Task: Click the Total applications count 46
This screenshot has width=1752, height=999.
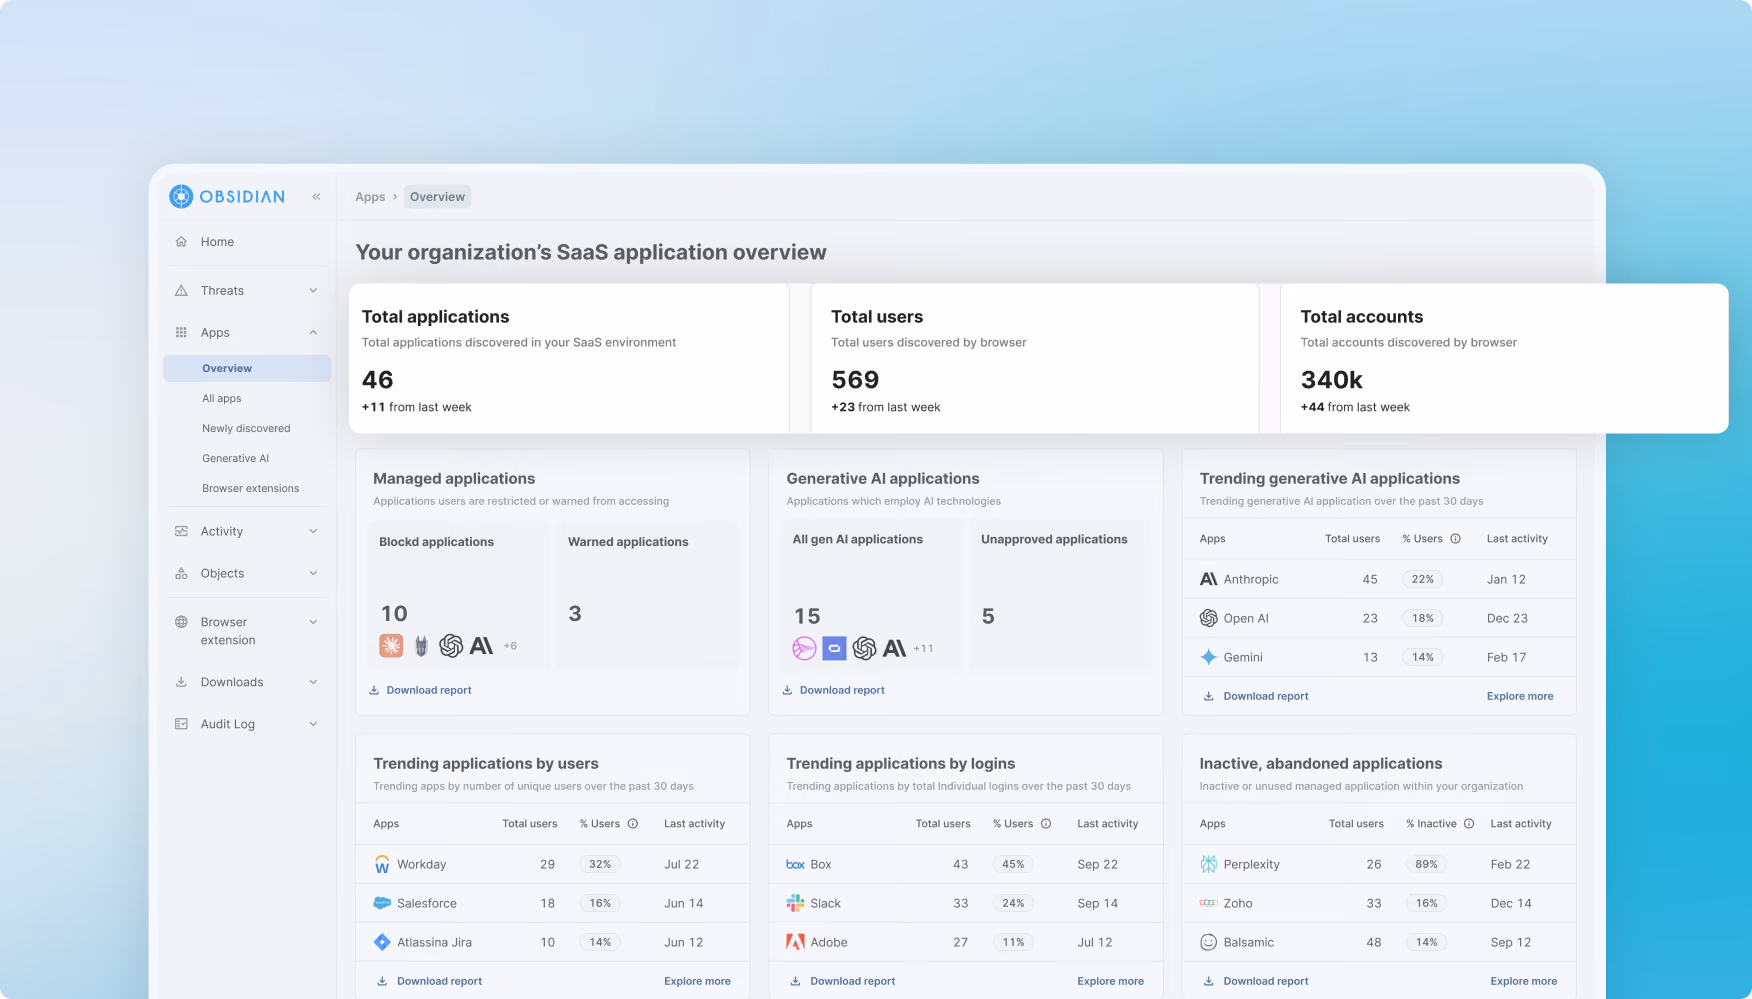Action: (377, 380)
